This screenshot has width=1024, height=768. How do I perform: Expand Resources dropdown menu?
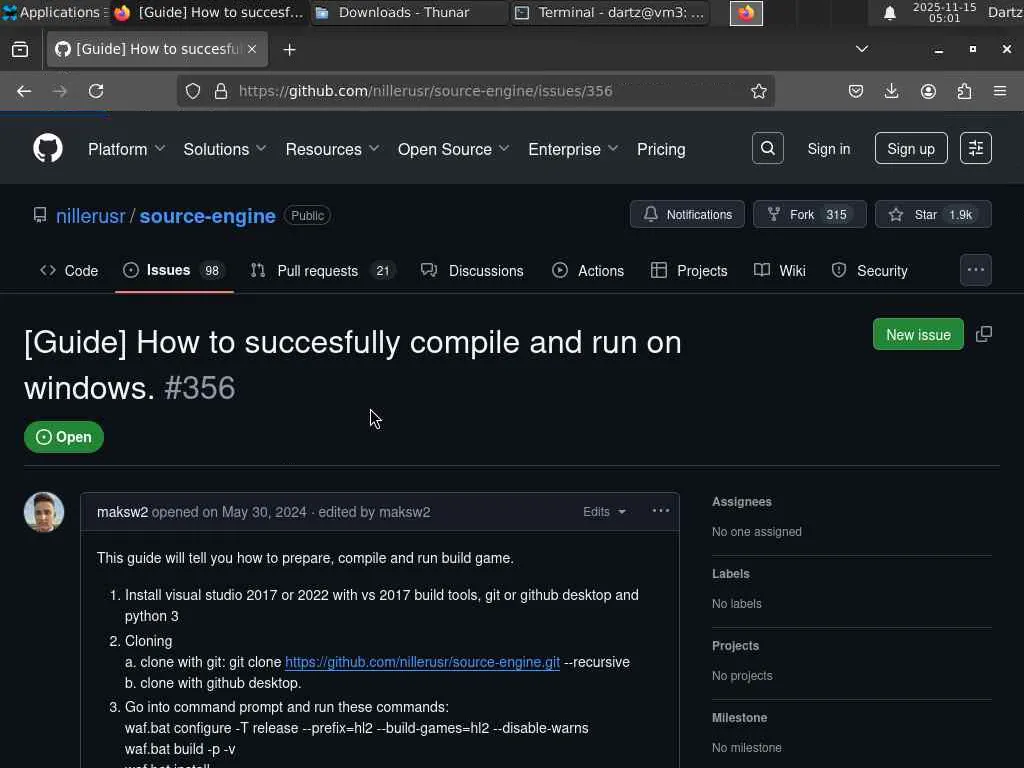click(x=332, y=149)
